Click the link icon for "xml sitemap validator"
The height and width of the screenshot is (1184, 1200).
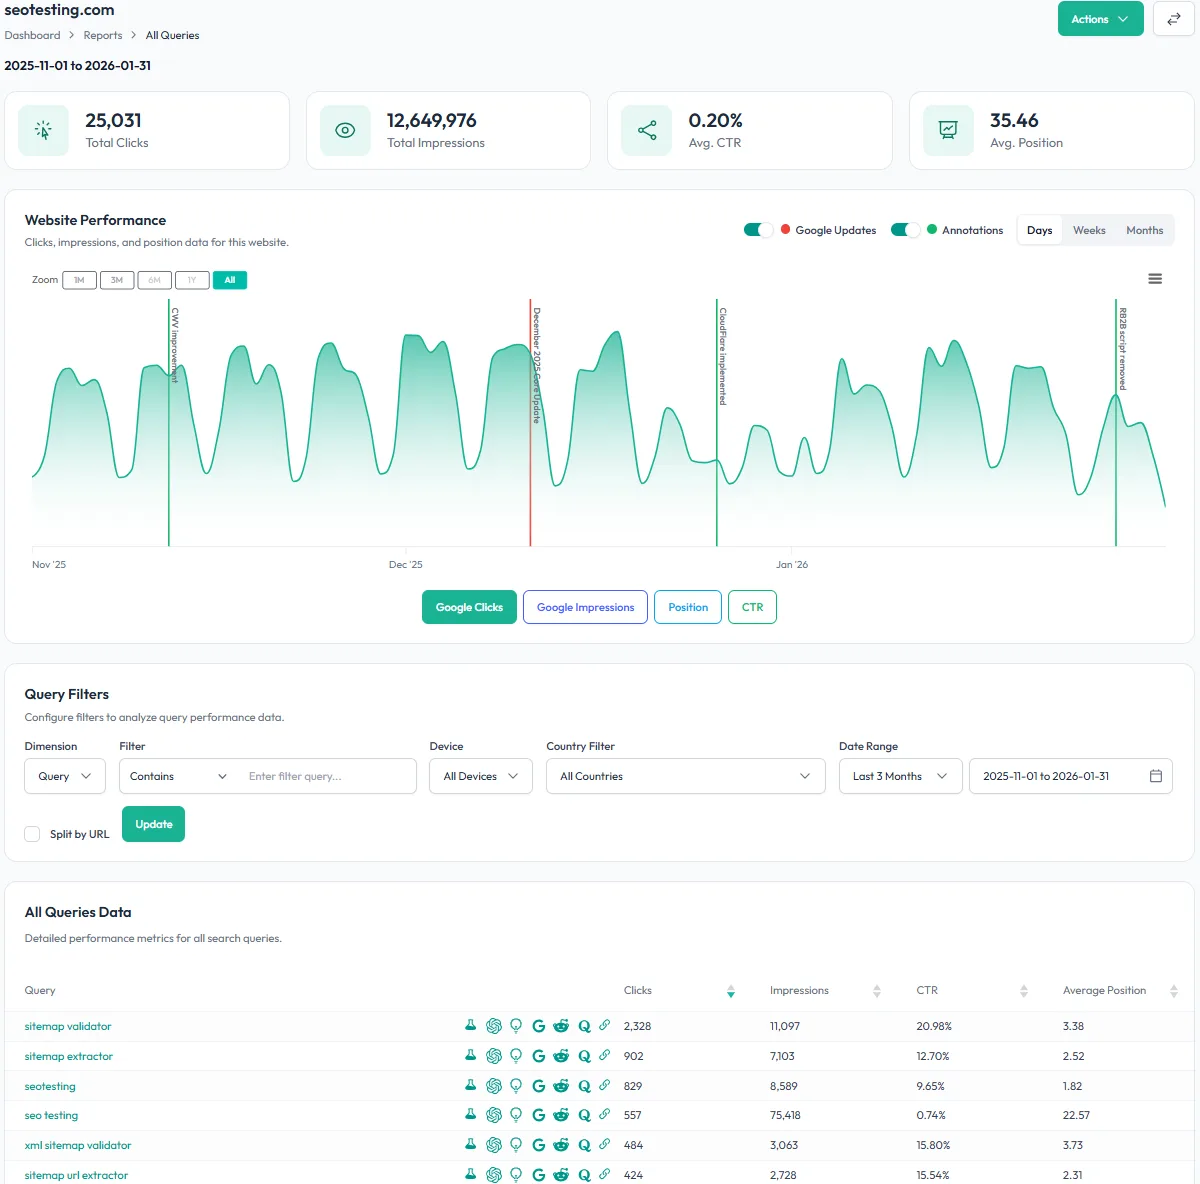[x=606, y=1145]
